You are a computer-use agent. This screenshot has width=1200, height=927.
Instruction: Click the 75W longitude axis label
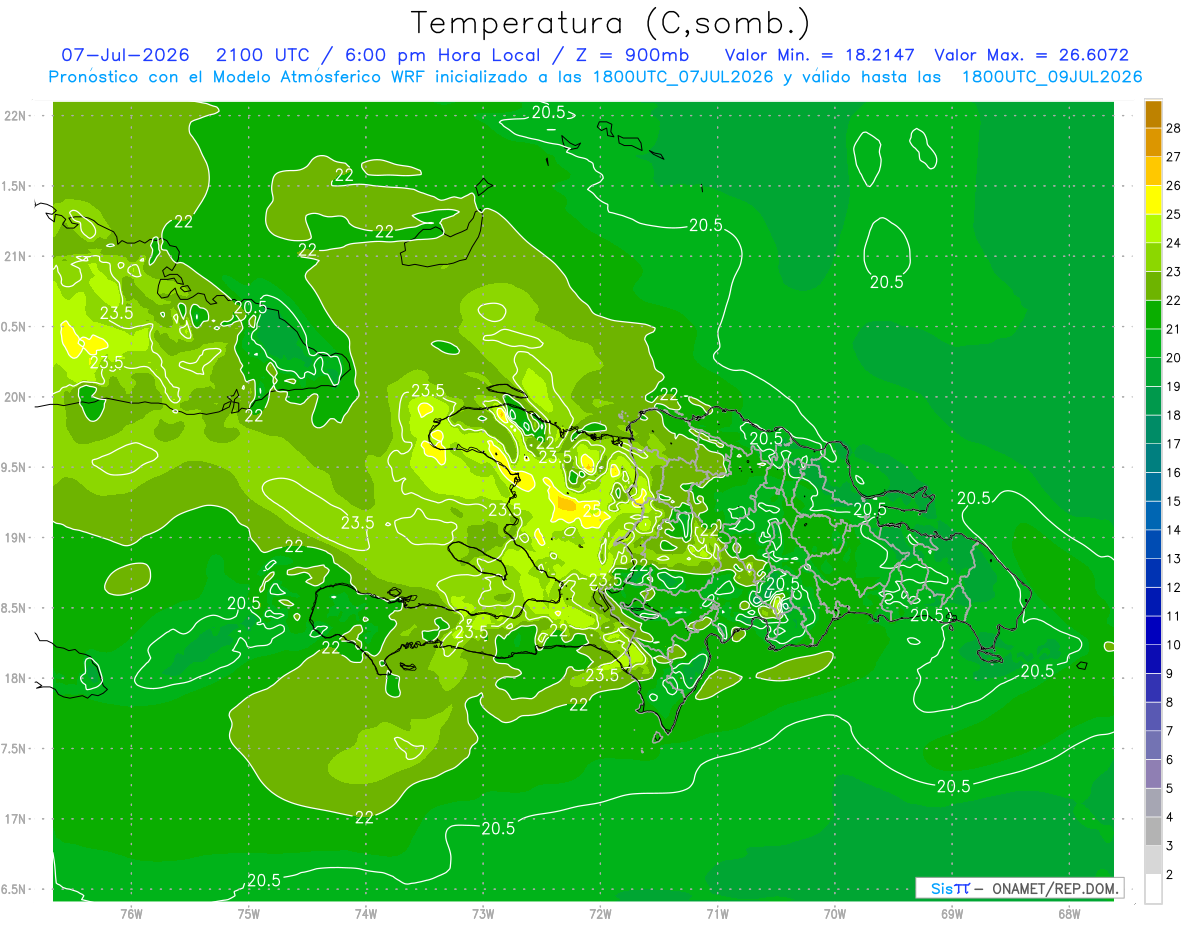pyautogui.click(x=249, y=914)
